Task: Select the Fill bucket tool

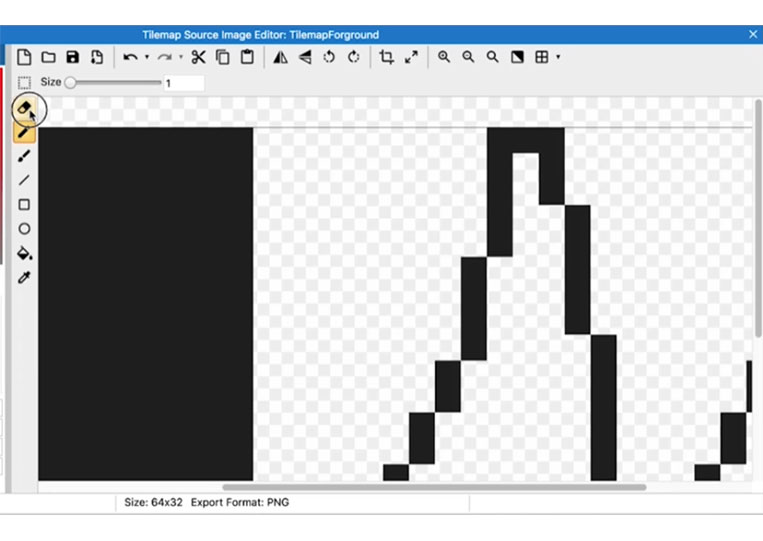Action: coord(24,253)
